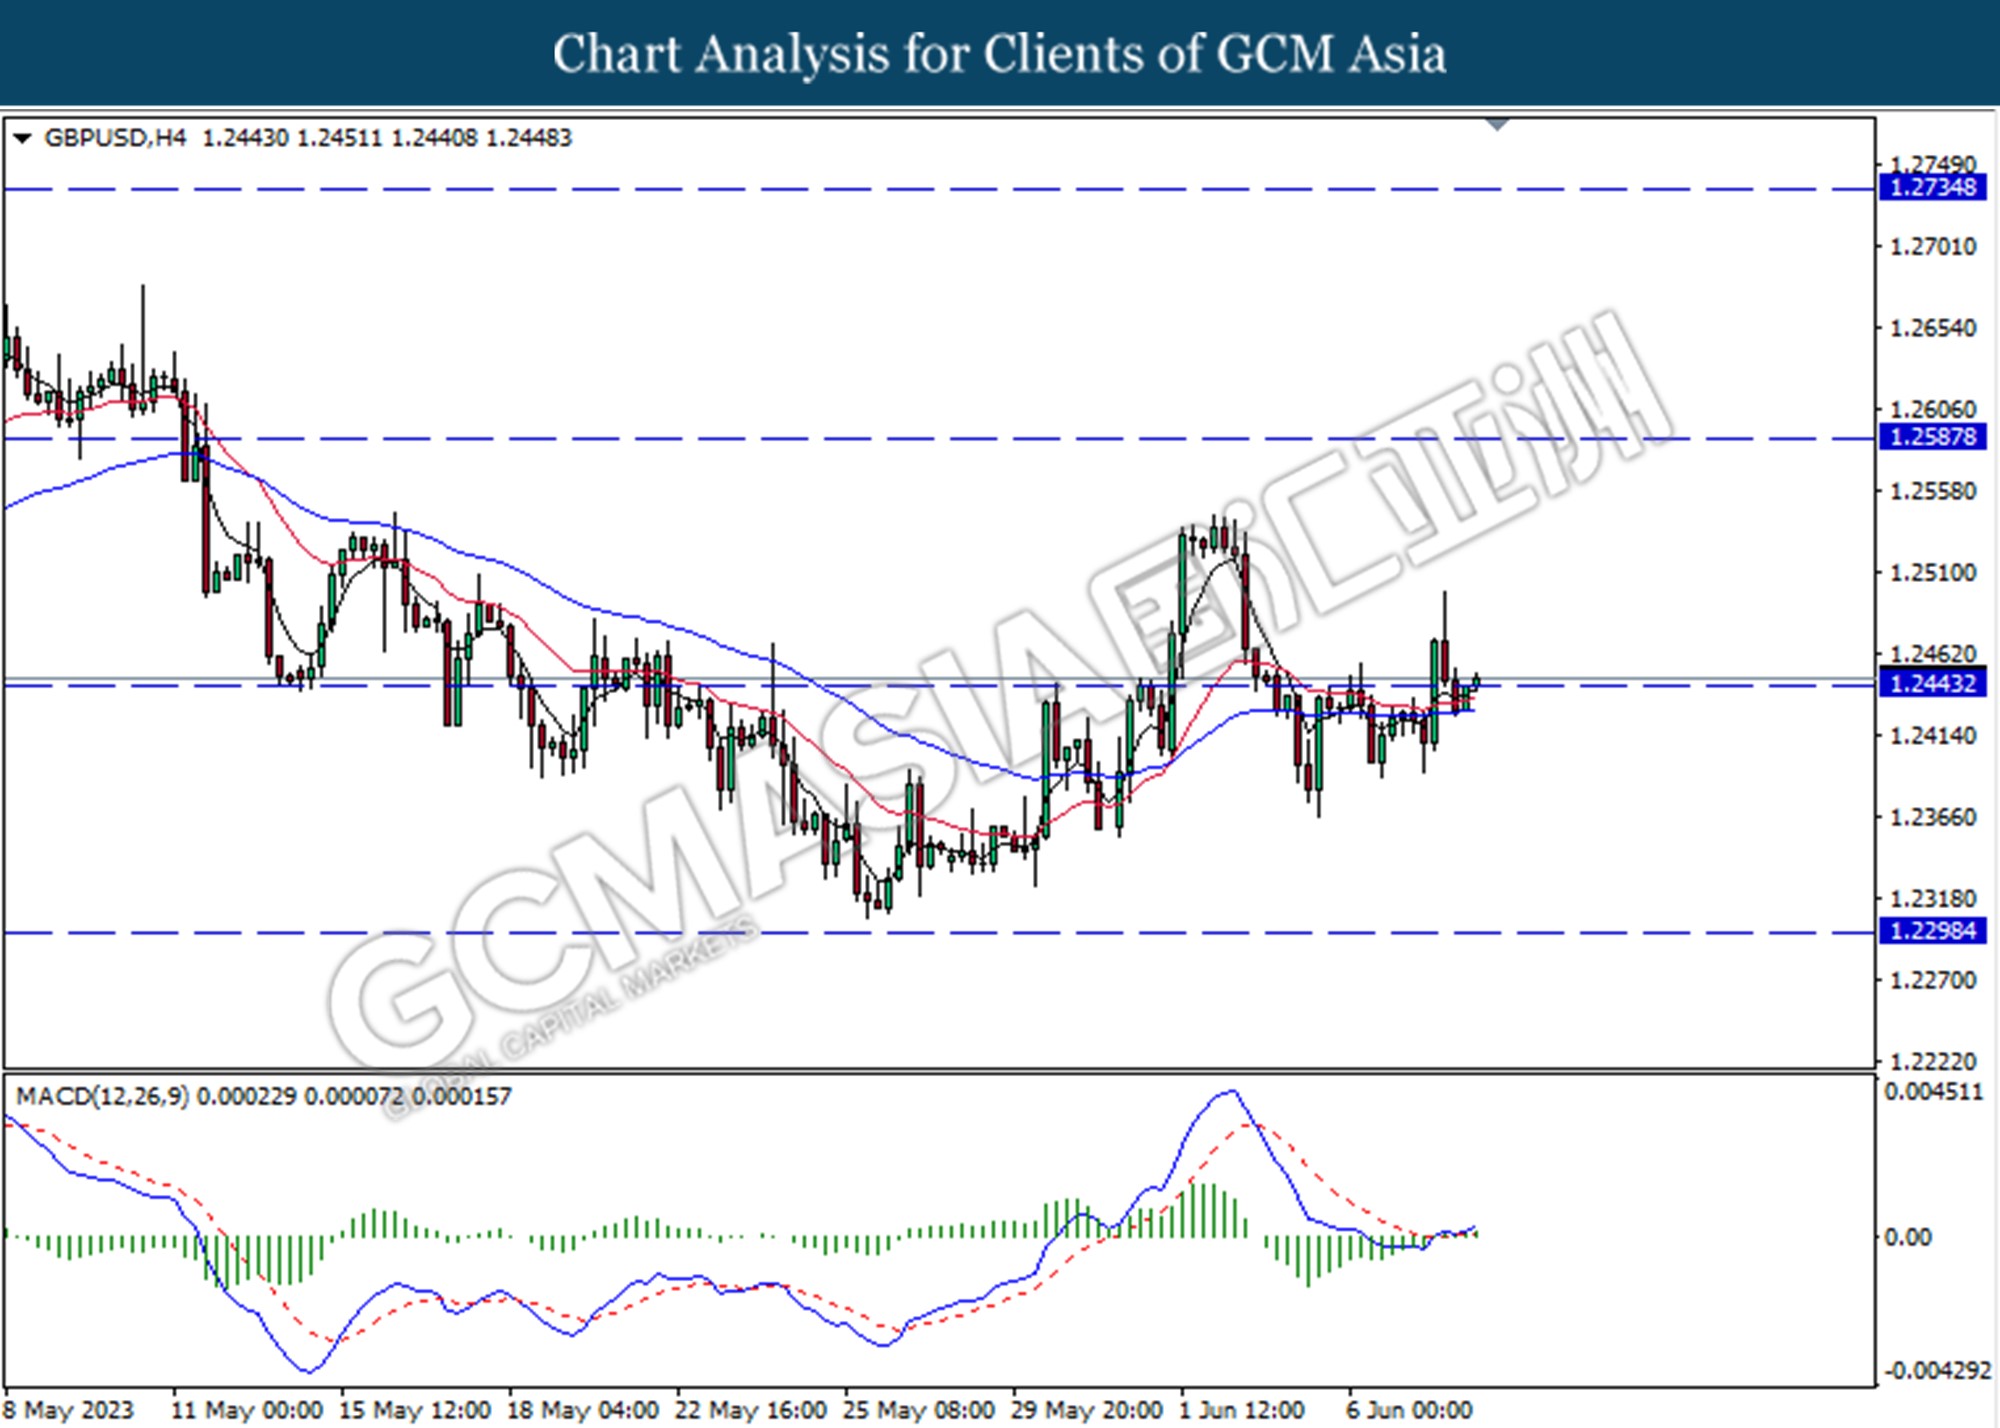Click the 1.24140 price axis value
The image size is (2000, 1428).
(x=1933, y=737)
